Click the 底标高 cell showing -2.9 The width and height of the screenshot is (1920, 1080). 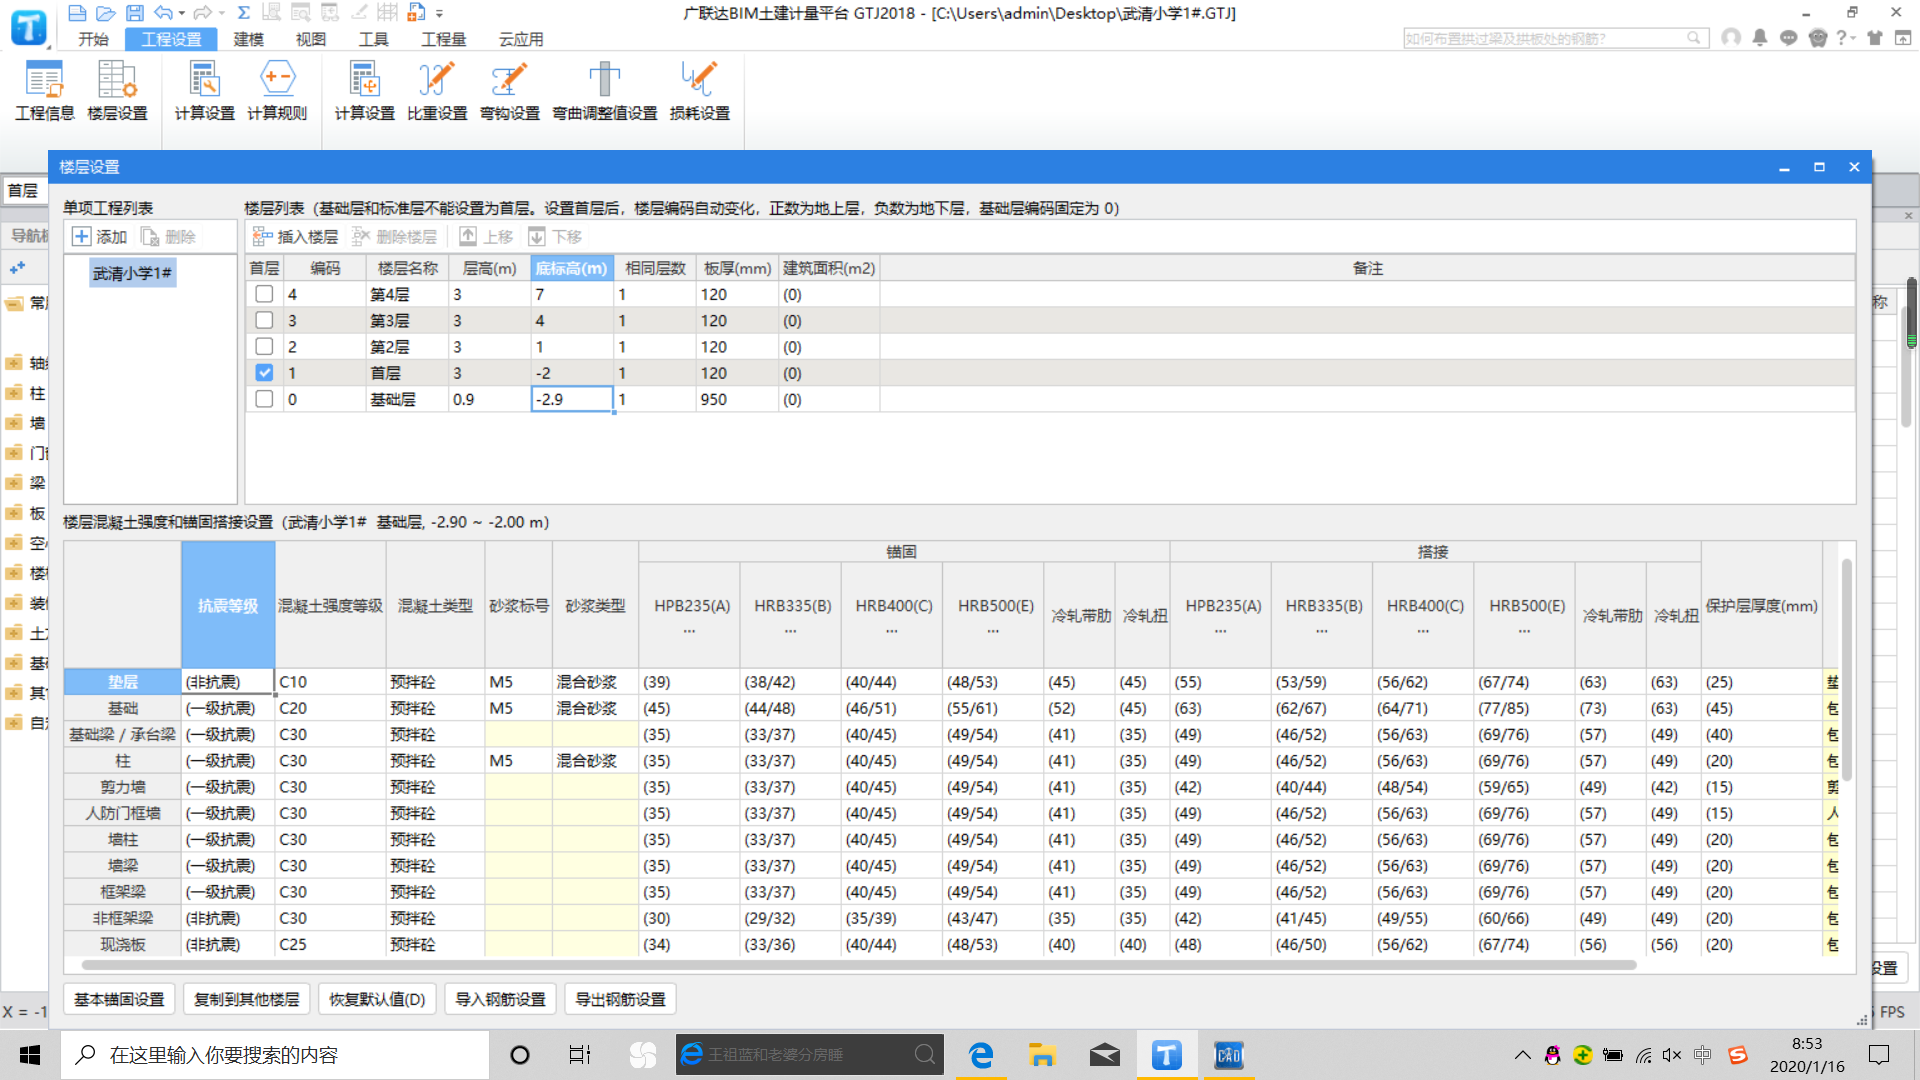point(571,399)
